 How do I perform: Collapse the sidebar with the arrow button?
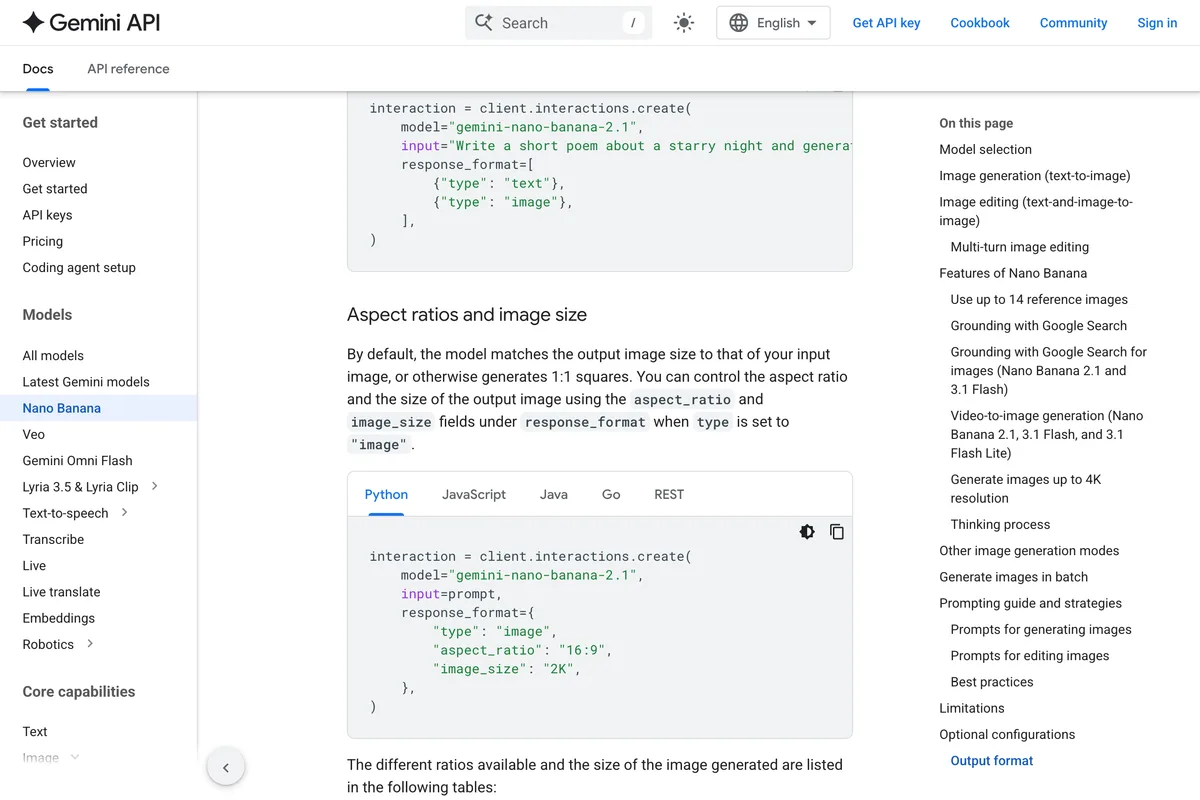pos(226,768)
